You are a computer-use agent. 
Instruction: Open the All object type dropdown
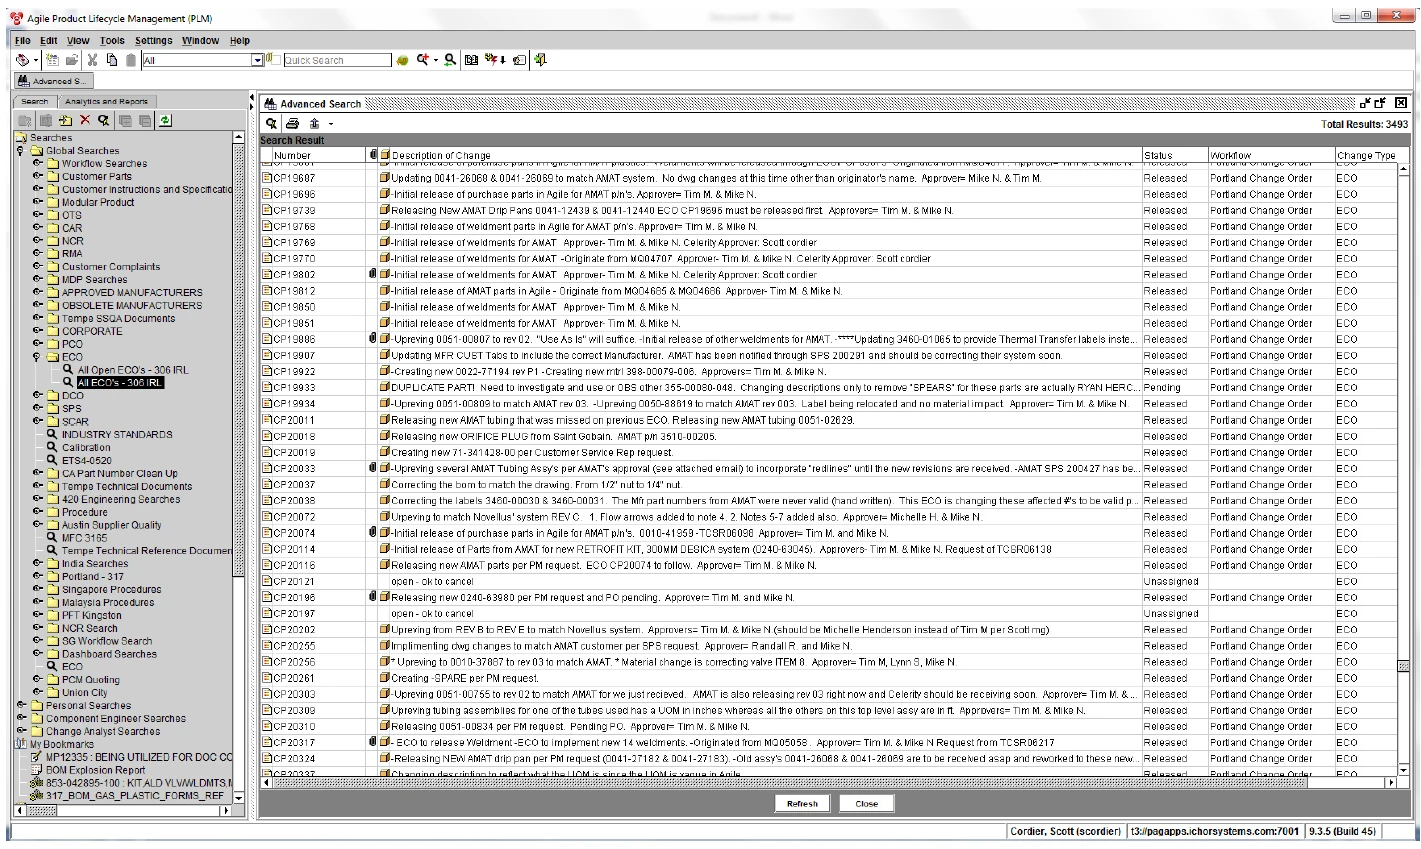click(257, 60)
